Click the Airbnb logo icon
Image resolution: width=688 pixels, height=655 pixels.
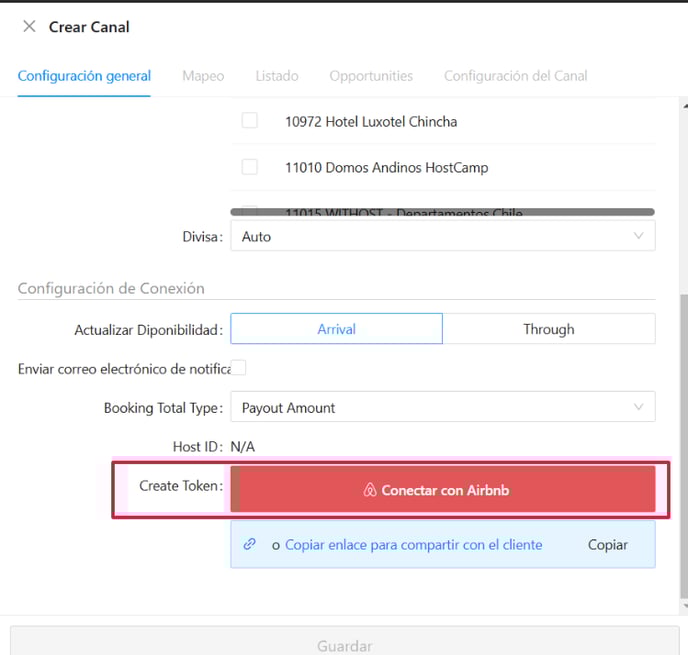[x=369, y=491]
